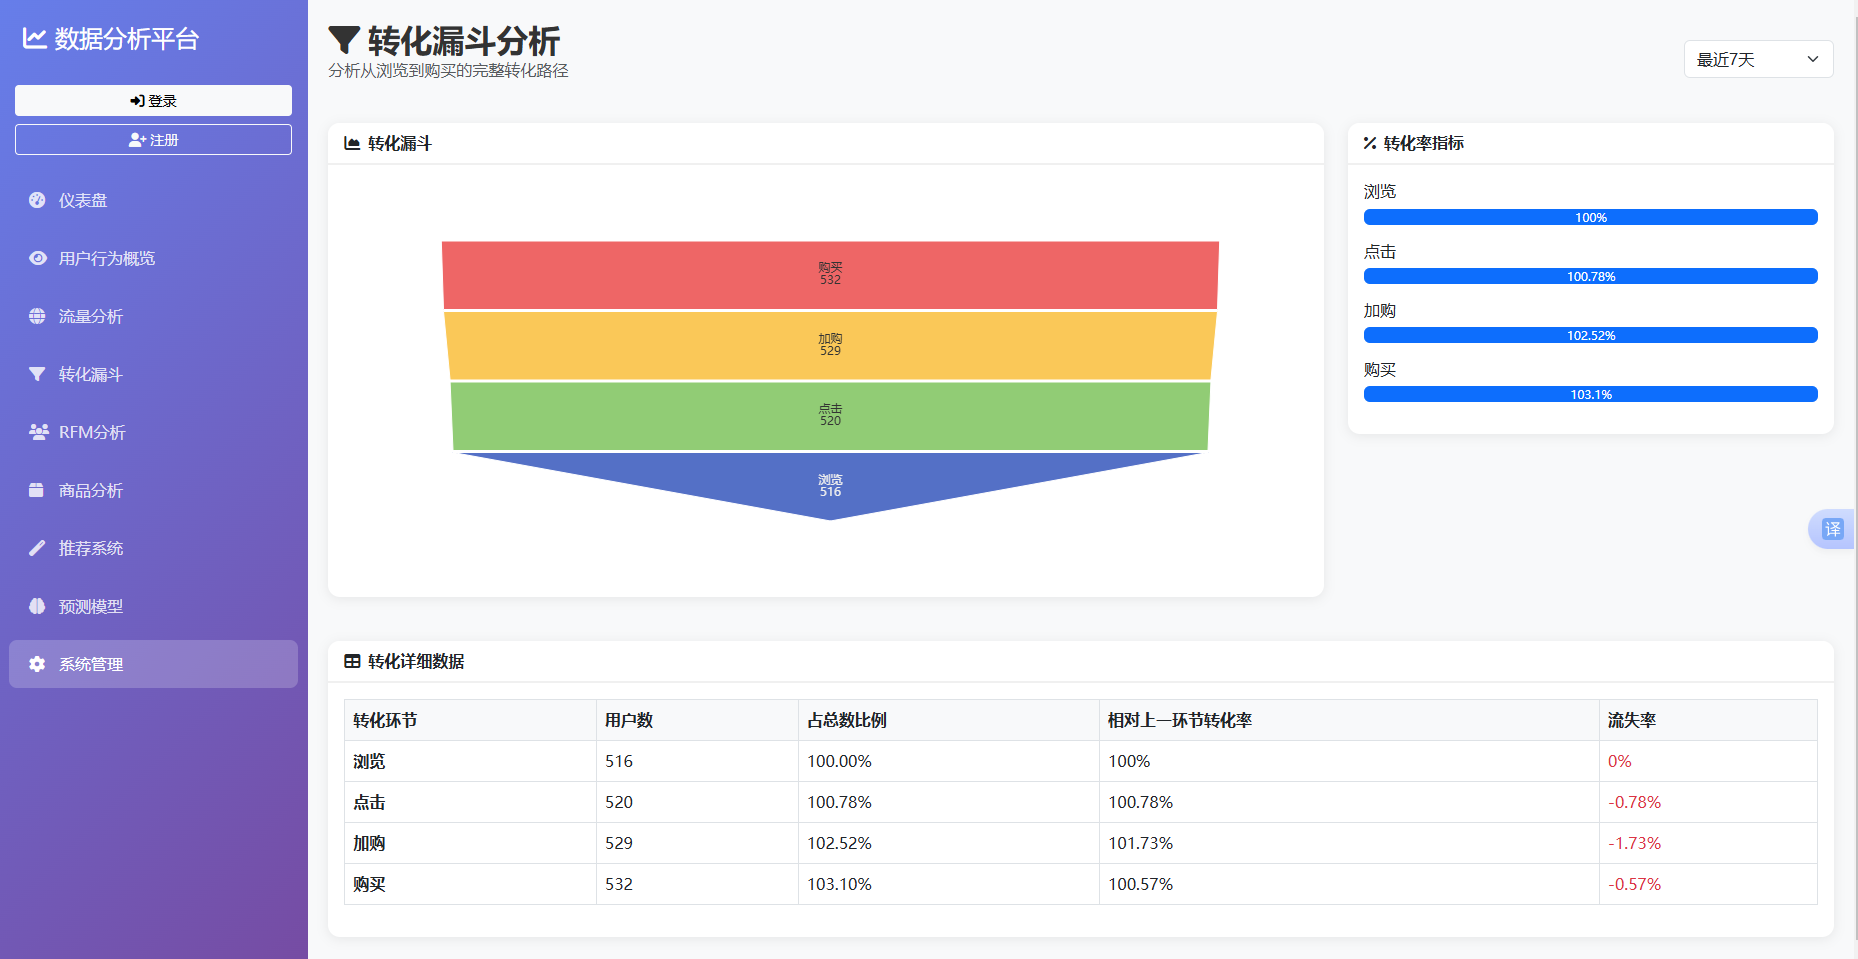
Task: Click the red 购买 532 funnel segment
Action: point(830,275)
